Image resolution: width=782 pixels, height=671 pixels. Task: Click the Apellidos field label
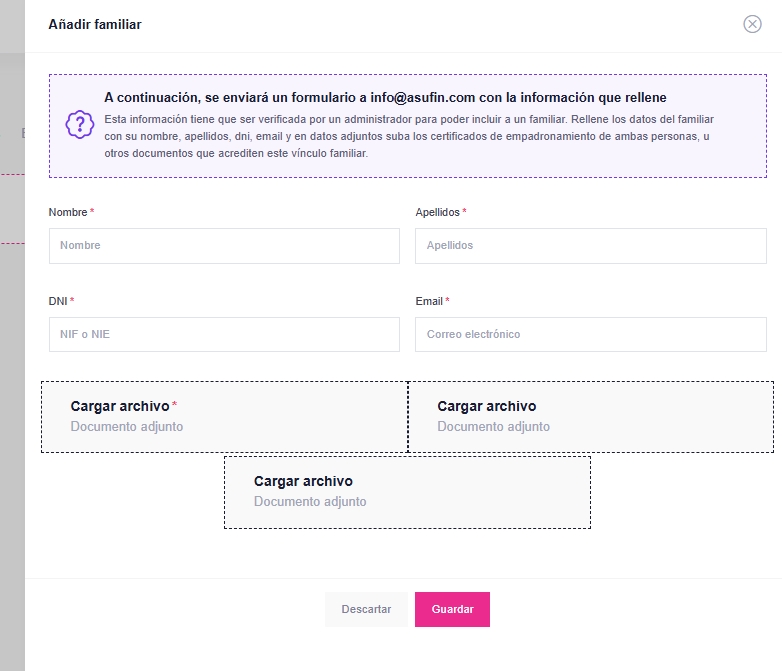(x=437, y=212)
